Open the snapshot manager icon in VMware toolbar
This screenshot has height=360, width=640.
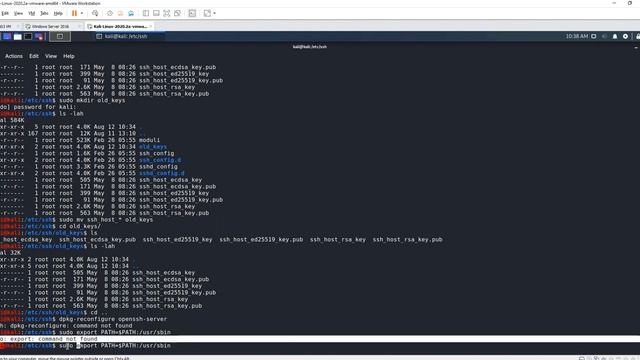(131, 13)
